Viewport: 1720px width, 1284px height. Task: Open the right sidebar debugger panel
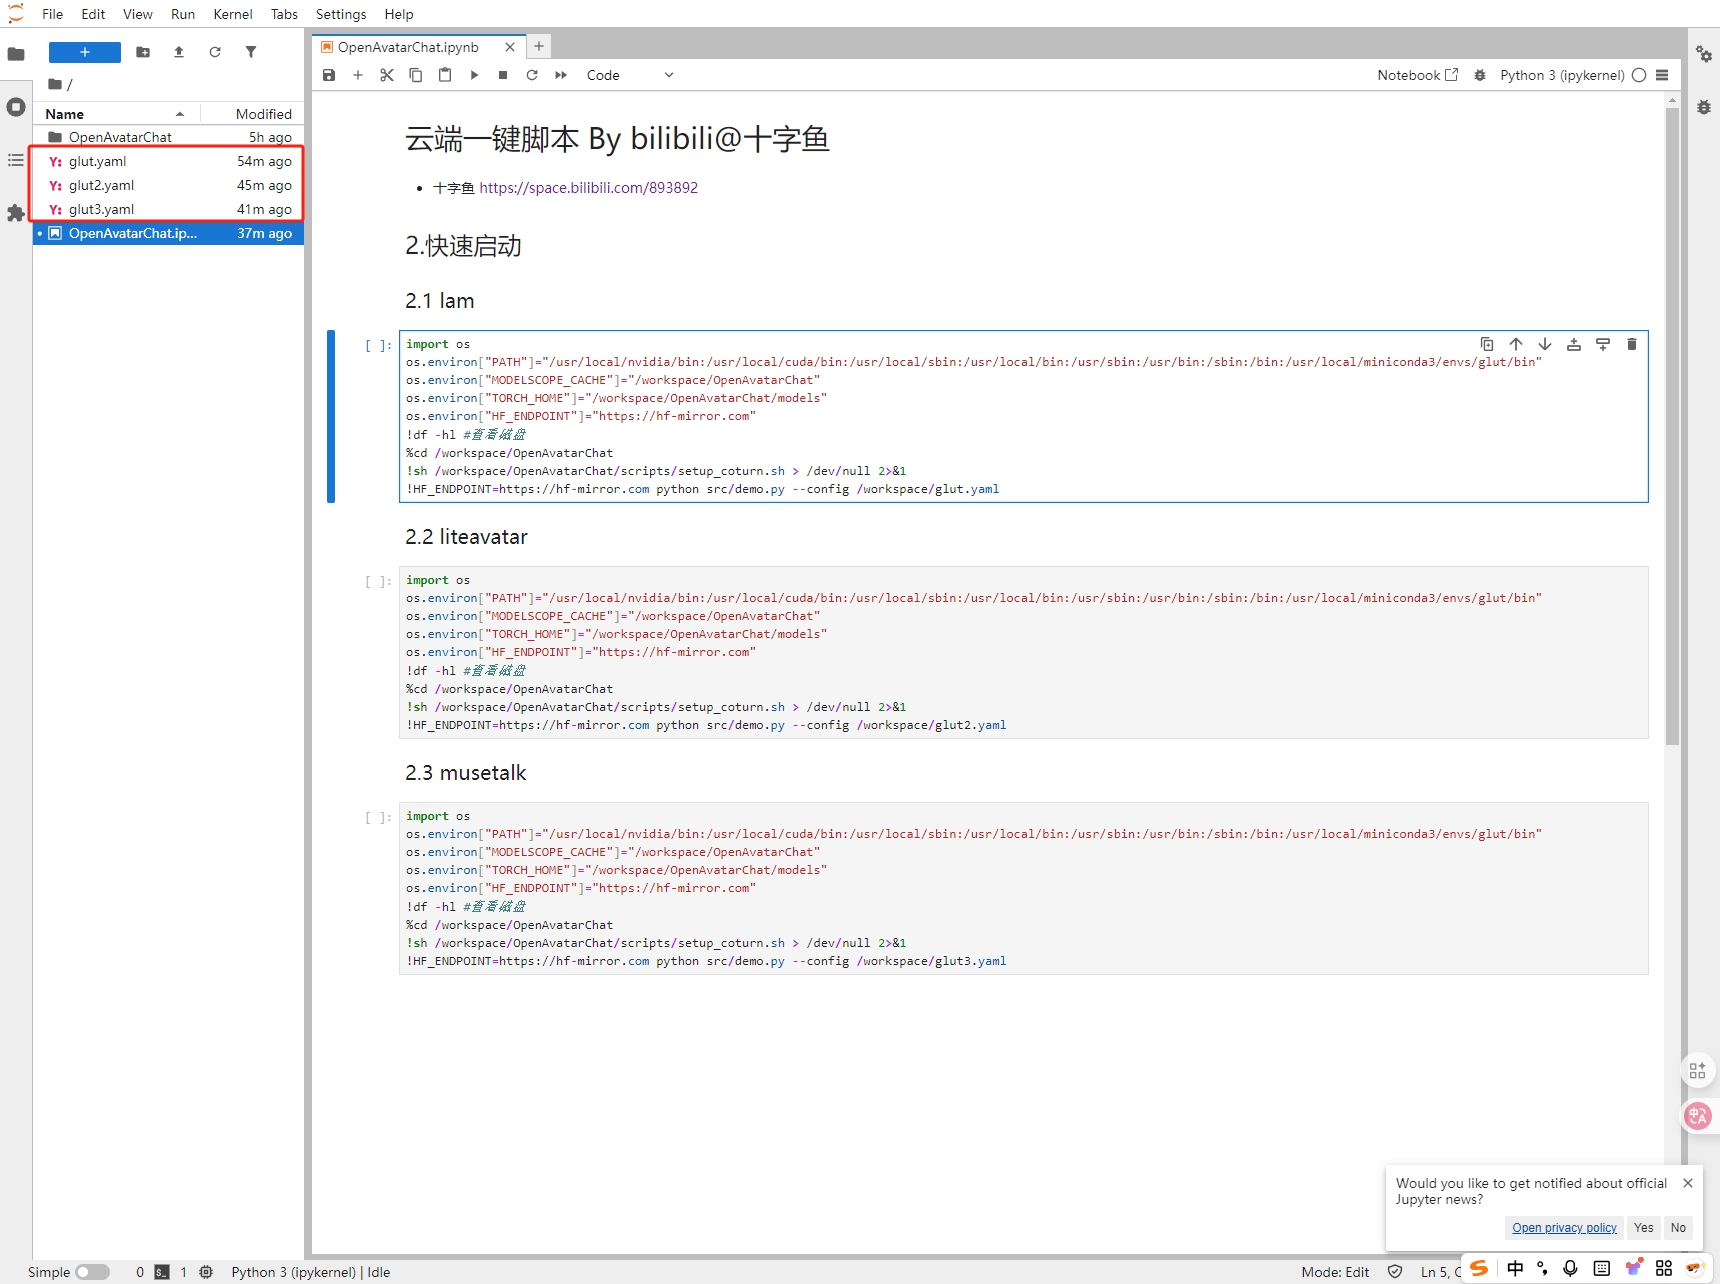click(1704, 107)
